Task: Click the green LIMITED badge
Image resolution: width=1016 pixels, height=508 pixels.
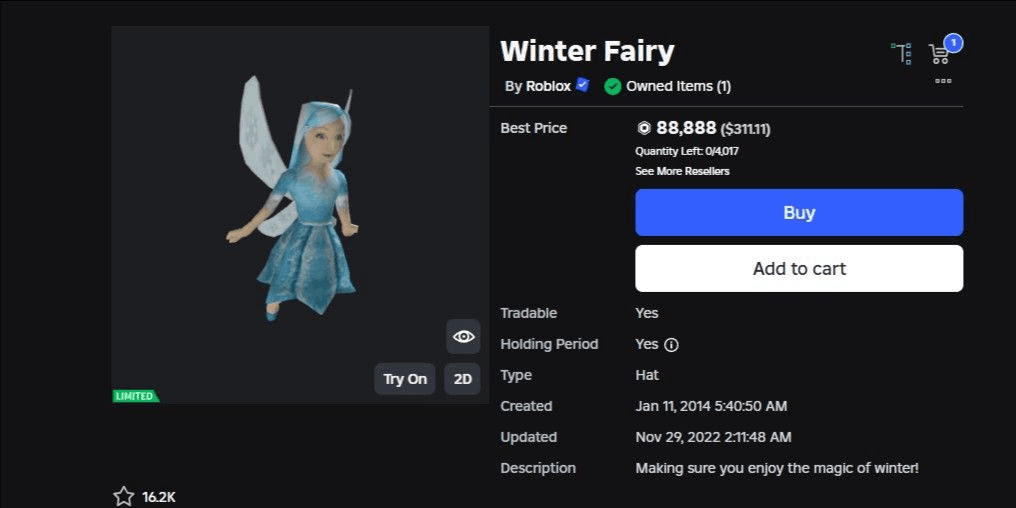Action: click(x=135, y=396)
